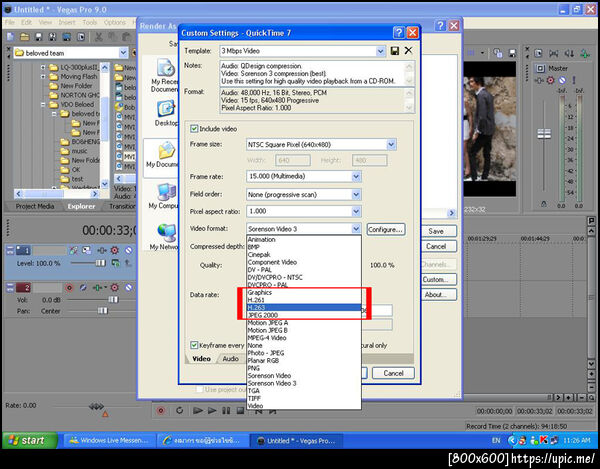
Task: Click Save in the Render As dialog
Action: coord(439,231)
